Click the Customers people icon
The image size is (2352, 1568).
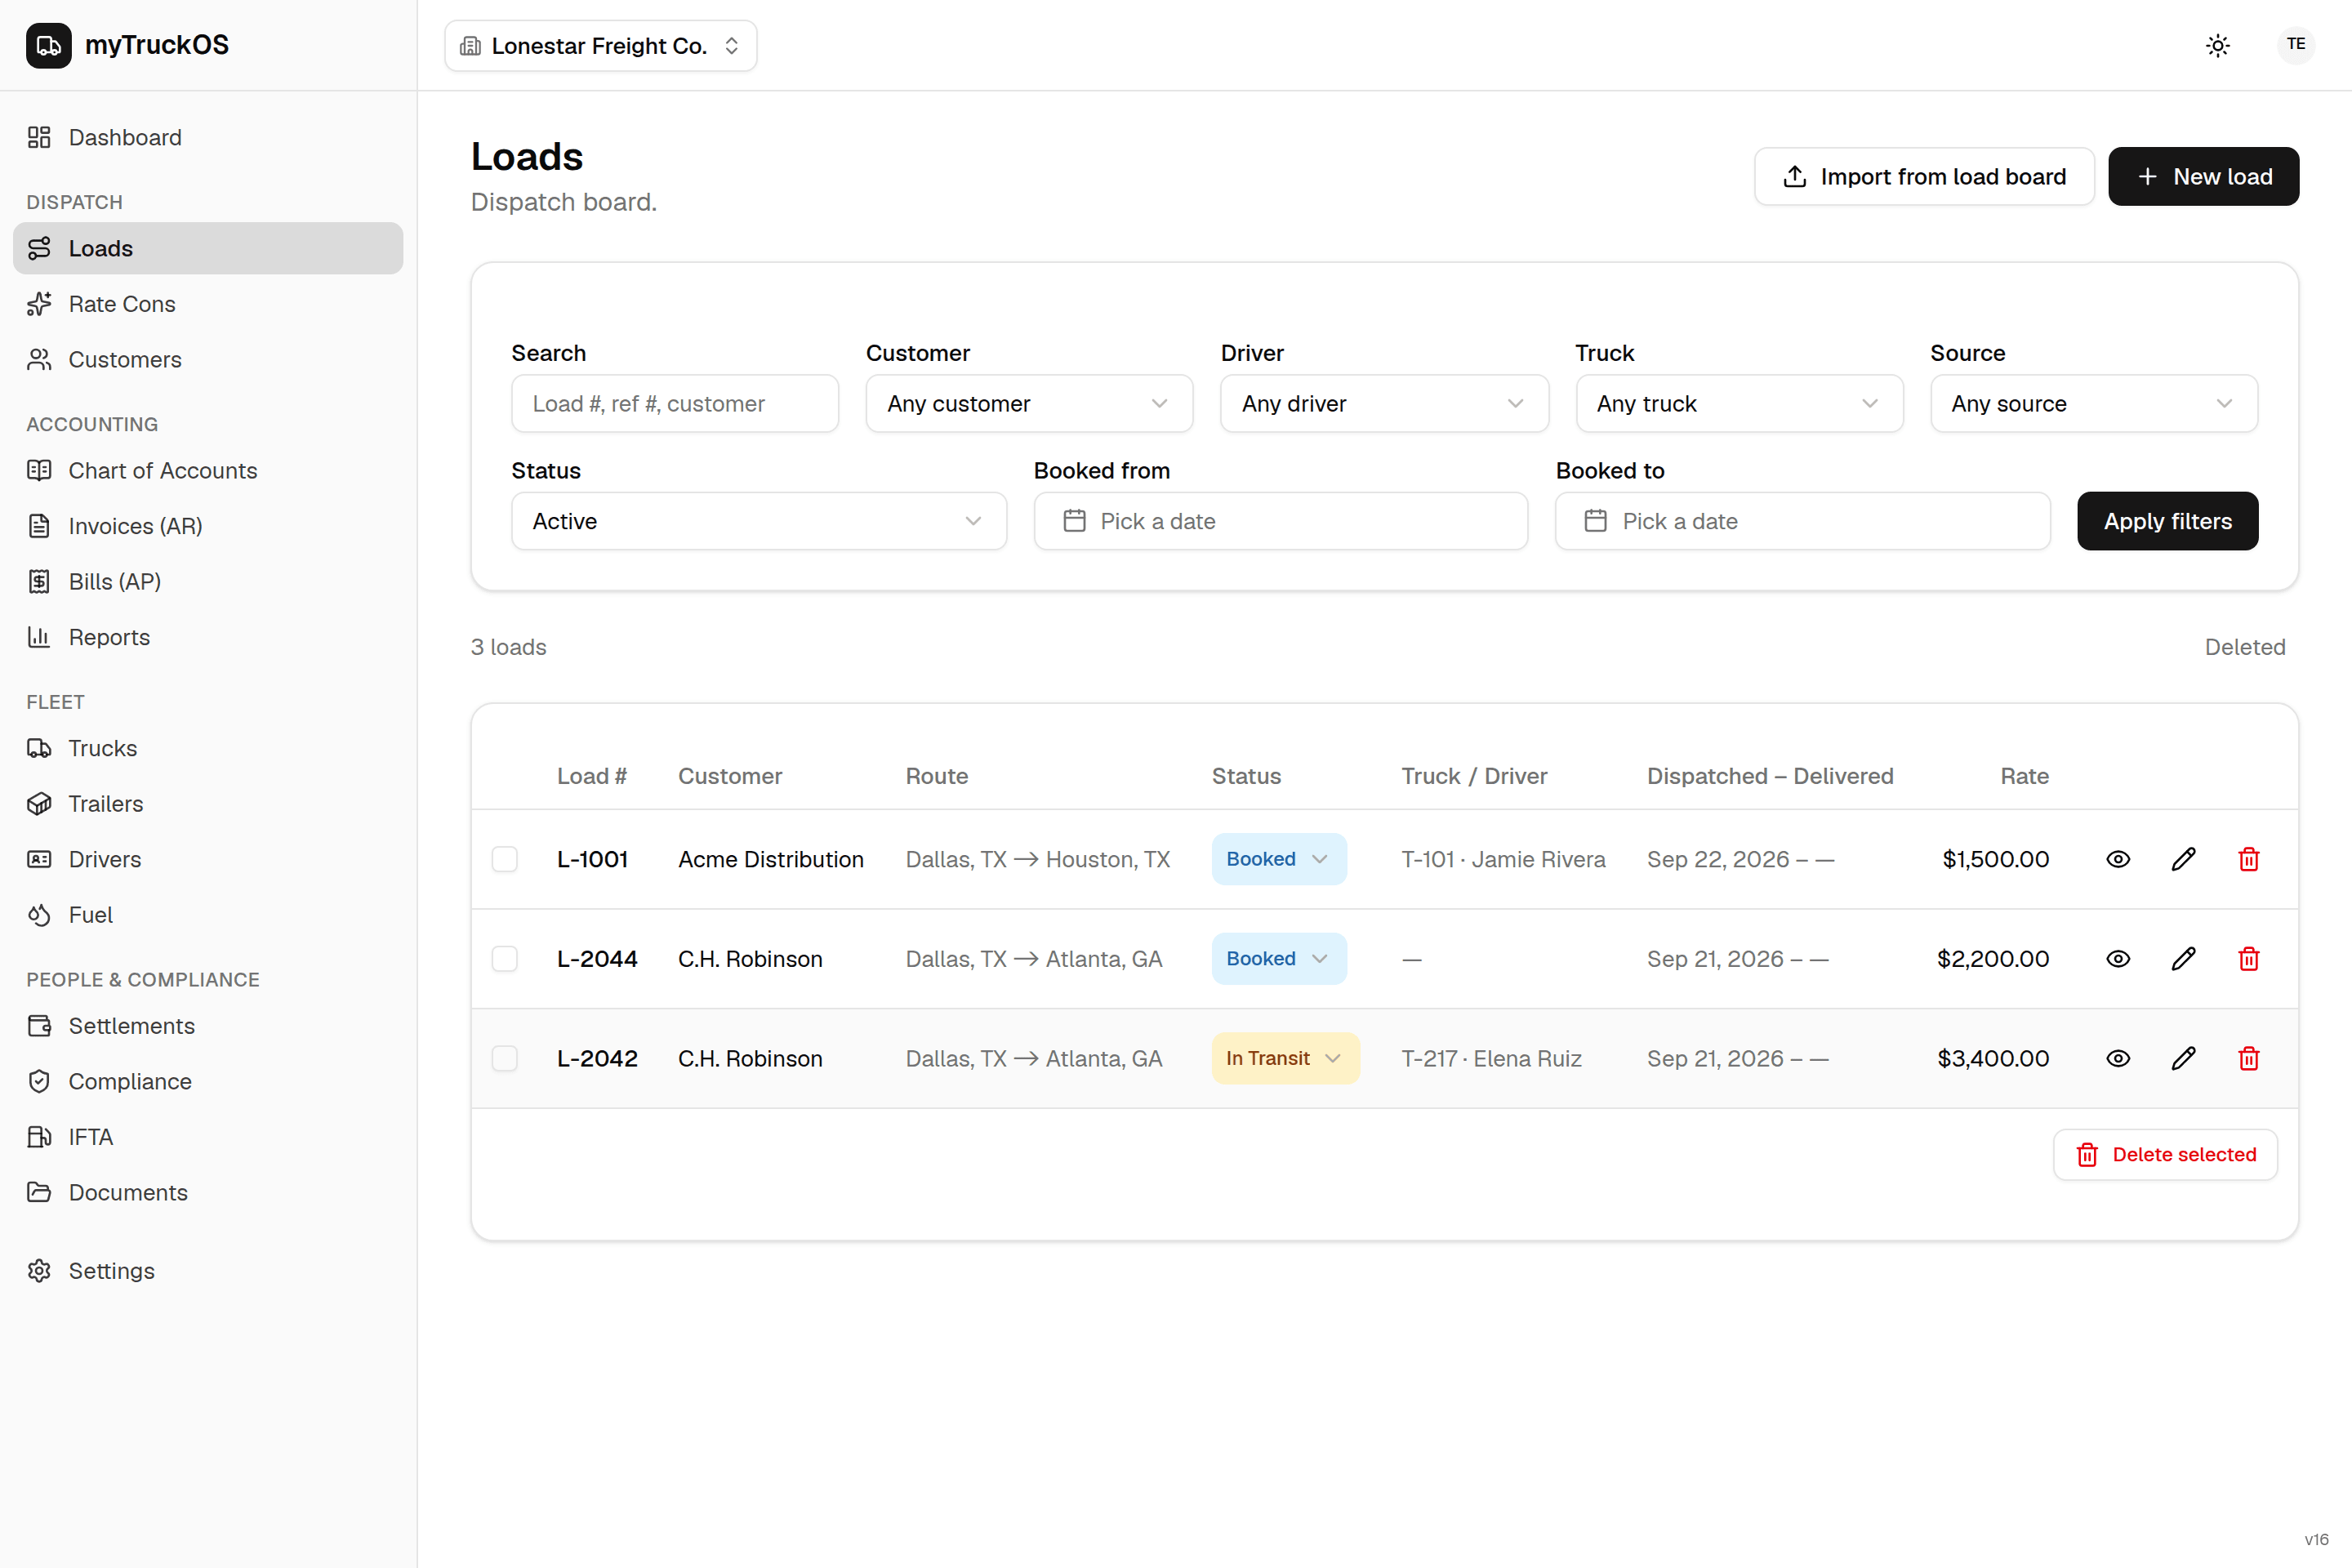39,359
